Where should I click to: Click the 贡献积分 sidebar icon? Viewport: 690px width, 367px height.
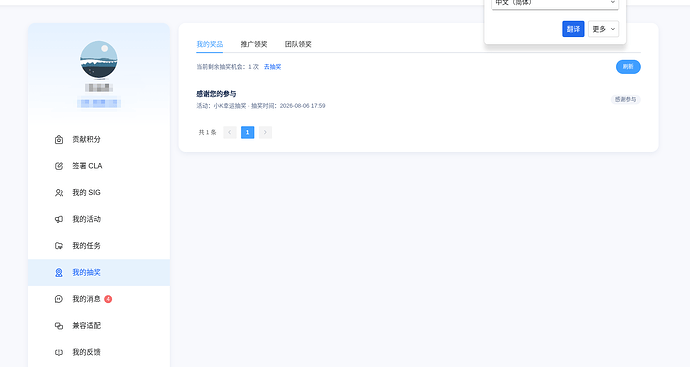59,139
